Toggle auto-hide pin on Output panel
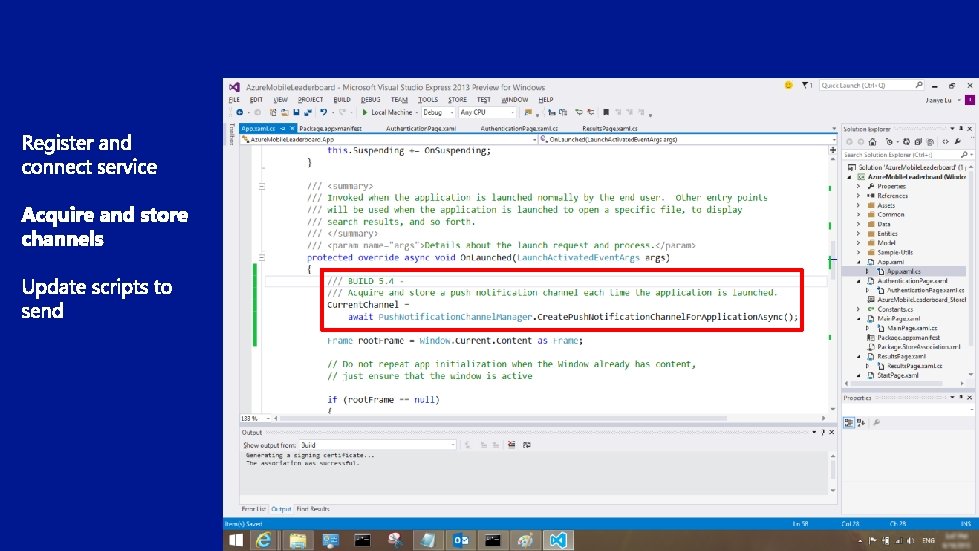 [x=823, y=432]
